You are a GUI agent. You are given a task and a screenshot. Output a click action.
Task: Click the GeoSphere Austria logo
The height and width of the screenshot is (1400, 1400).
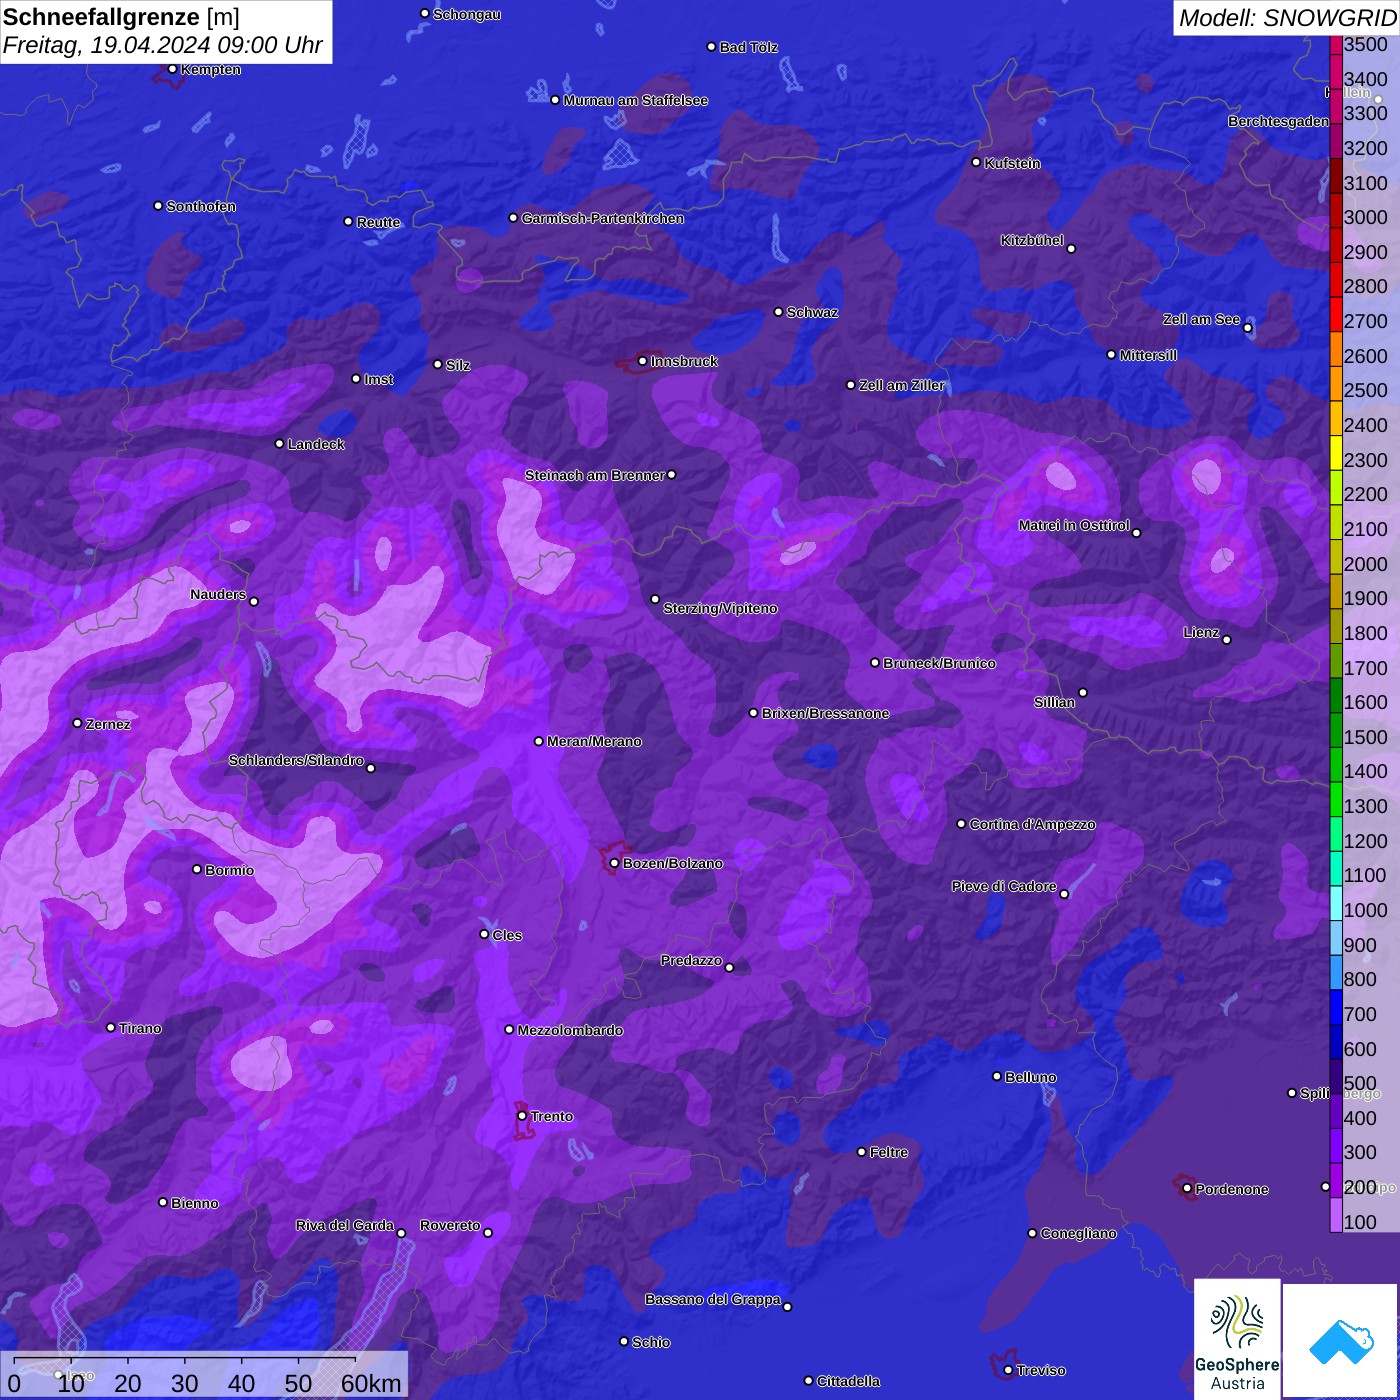[1237, 1338]
